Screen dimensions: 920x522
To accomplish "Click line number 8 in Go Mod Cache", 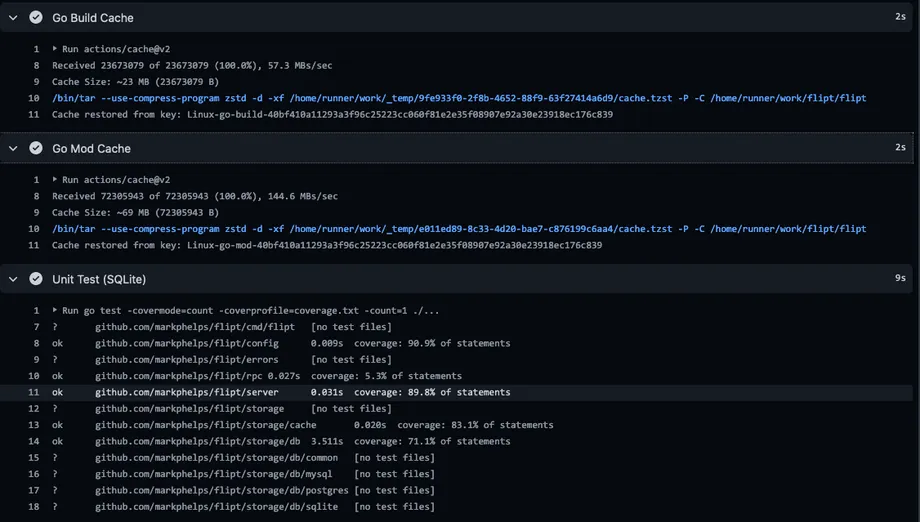I will (36, 196).
